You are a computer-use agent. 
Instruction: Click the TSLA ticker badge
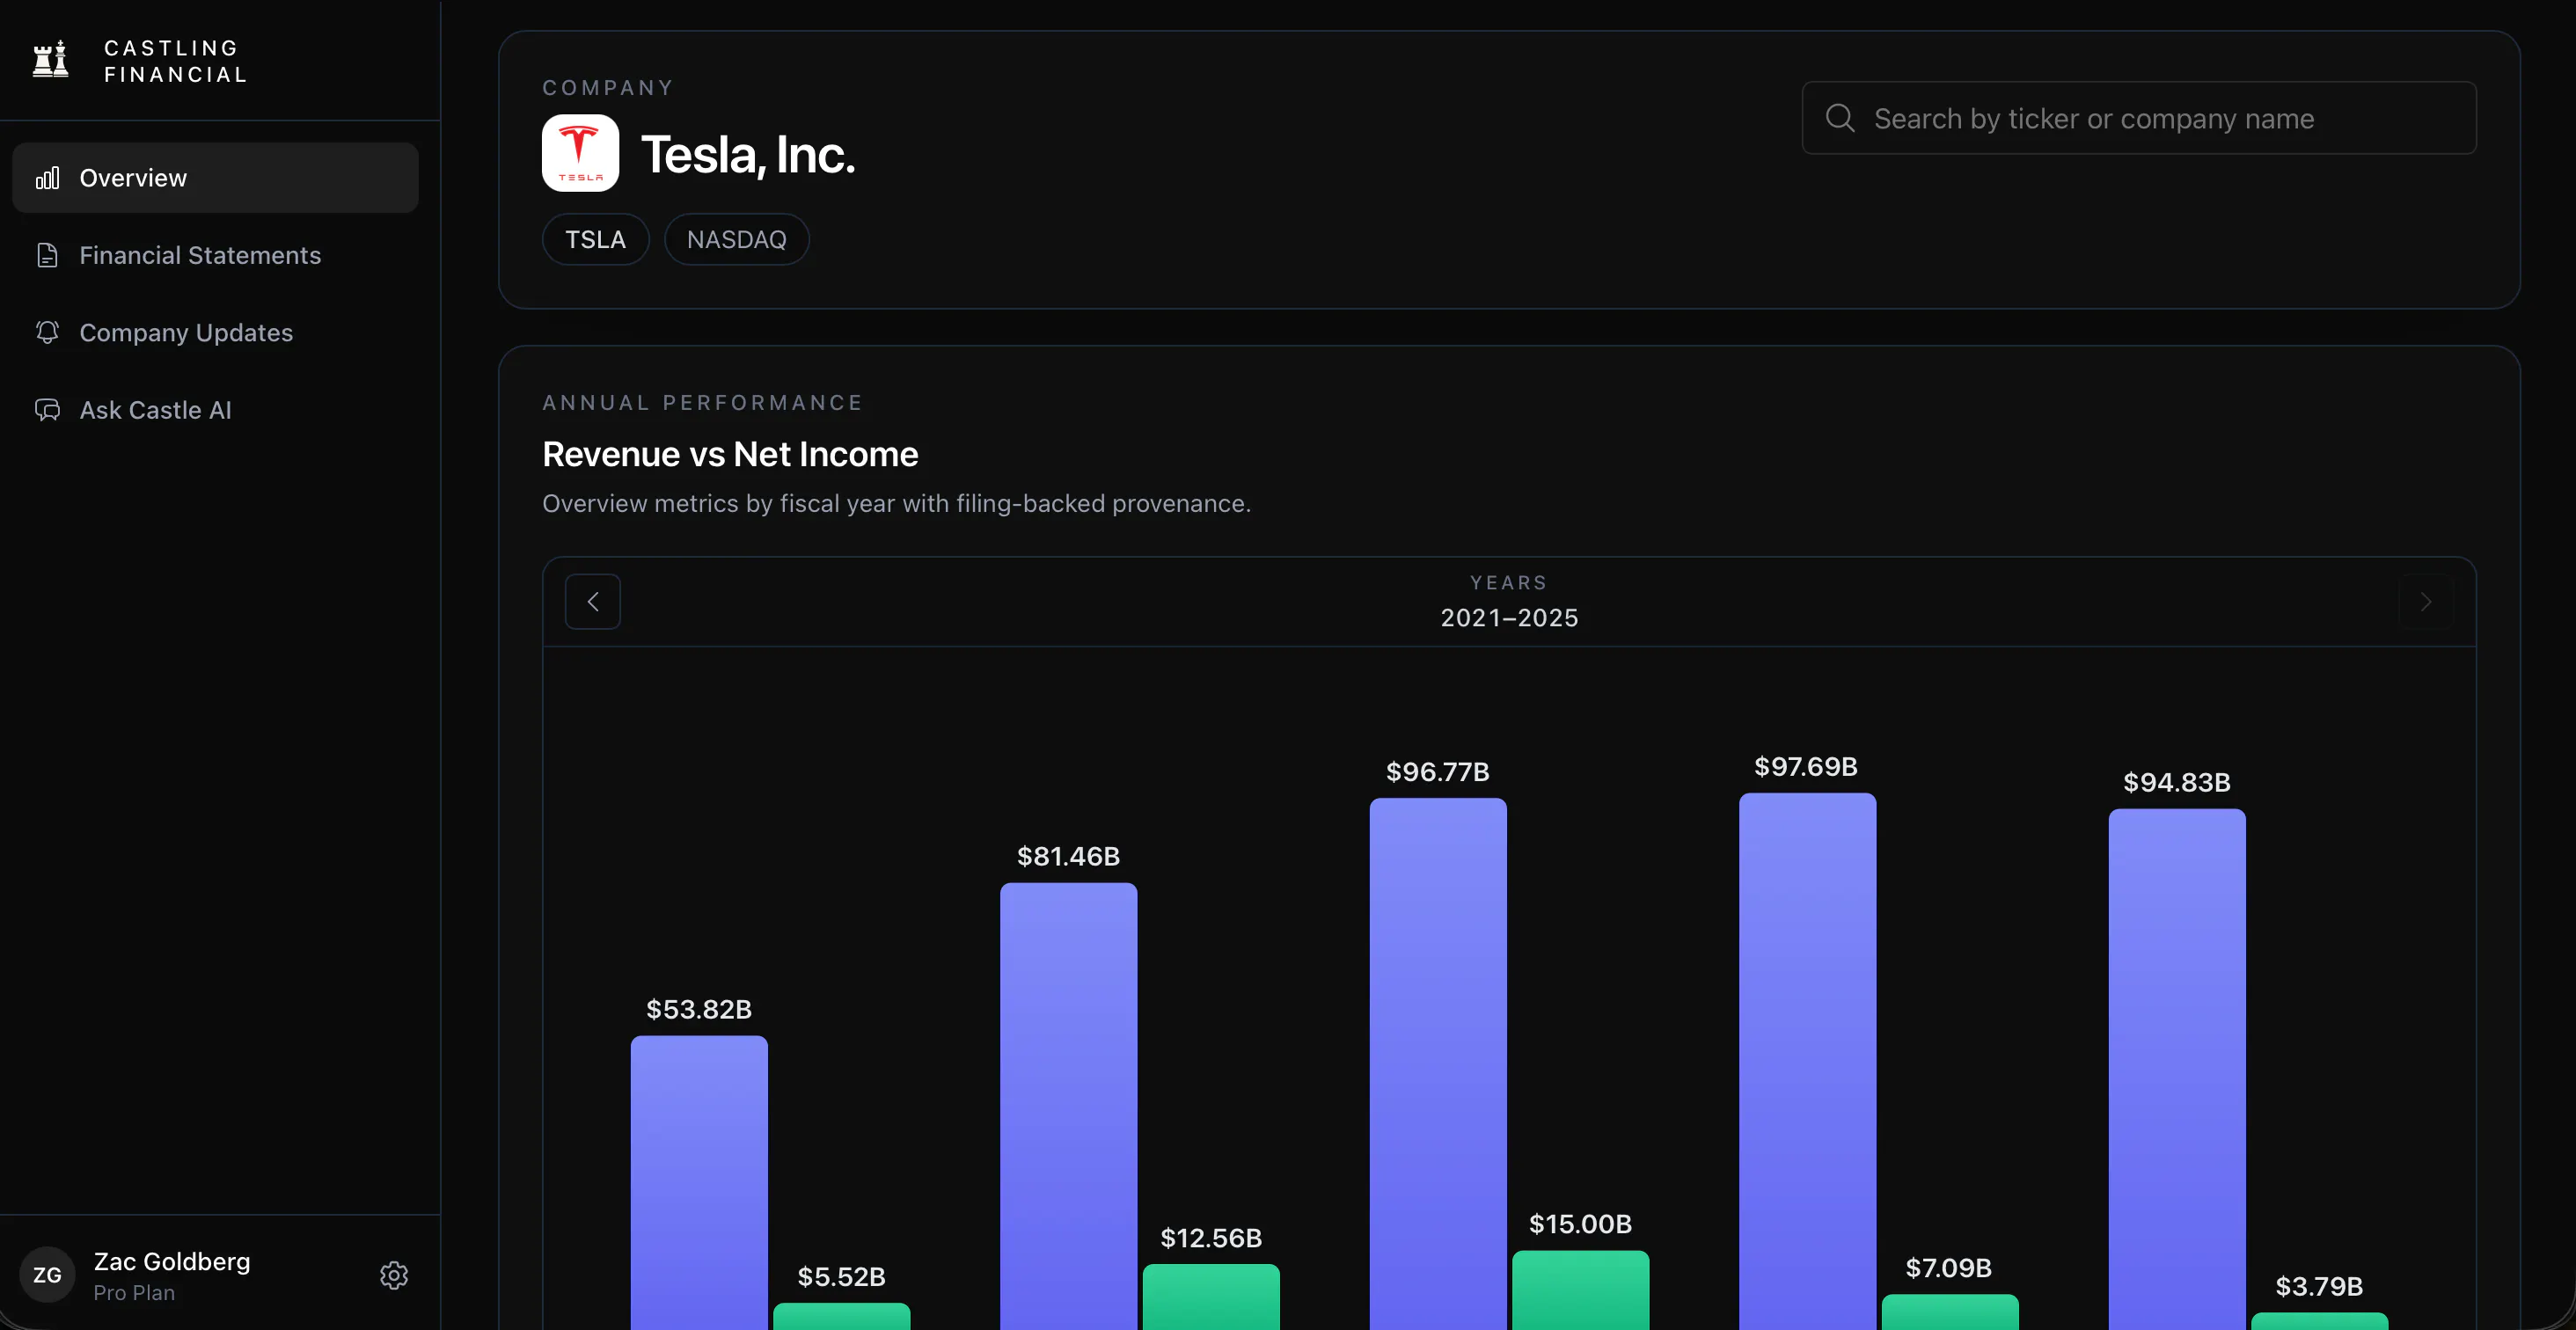click(596, 239)
